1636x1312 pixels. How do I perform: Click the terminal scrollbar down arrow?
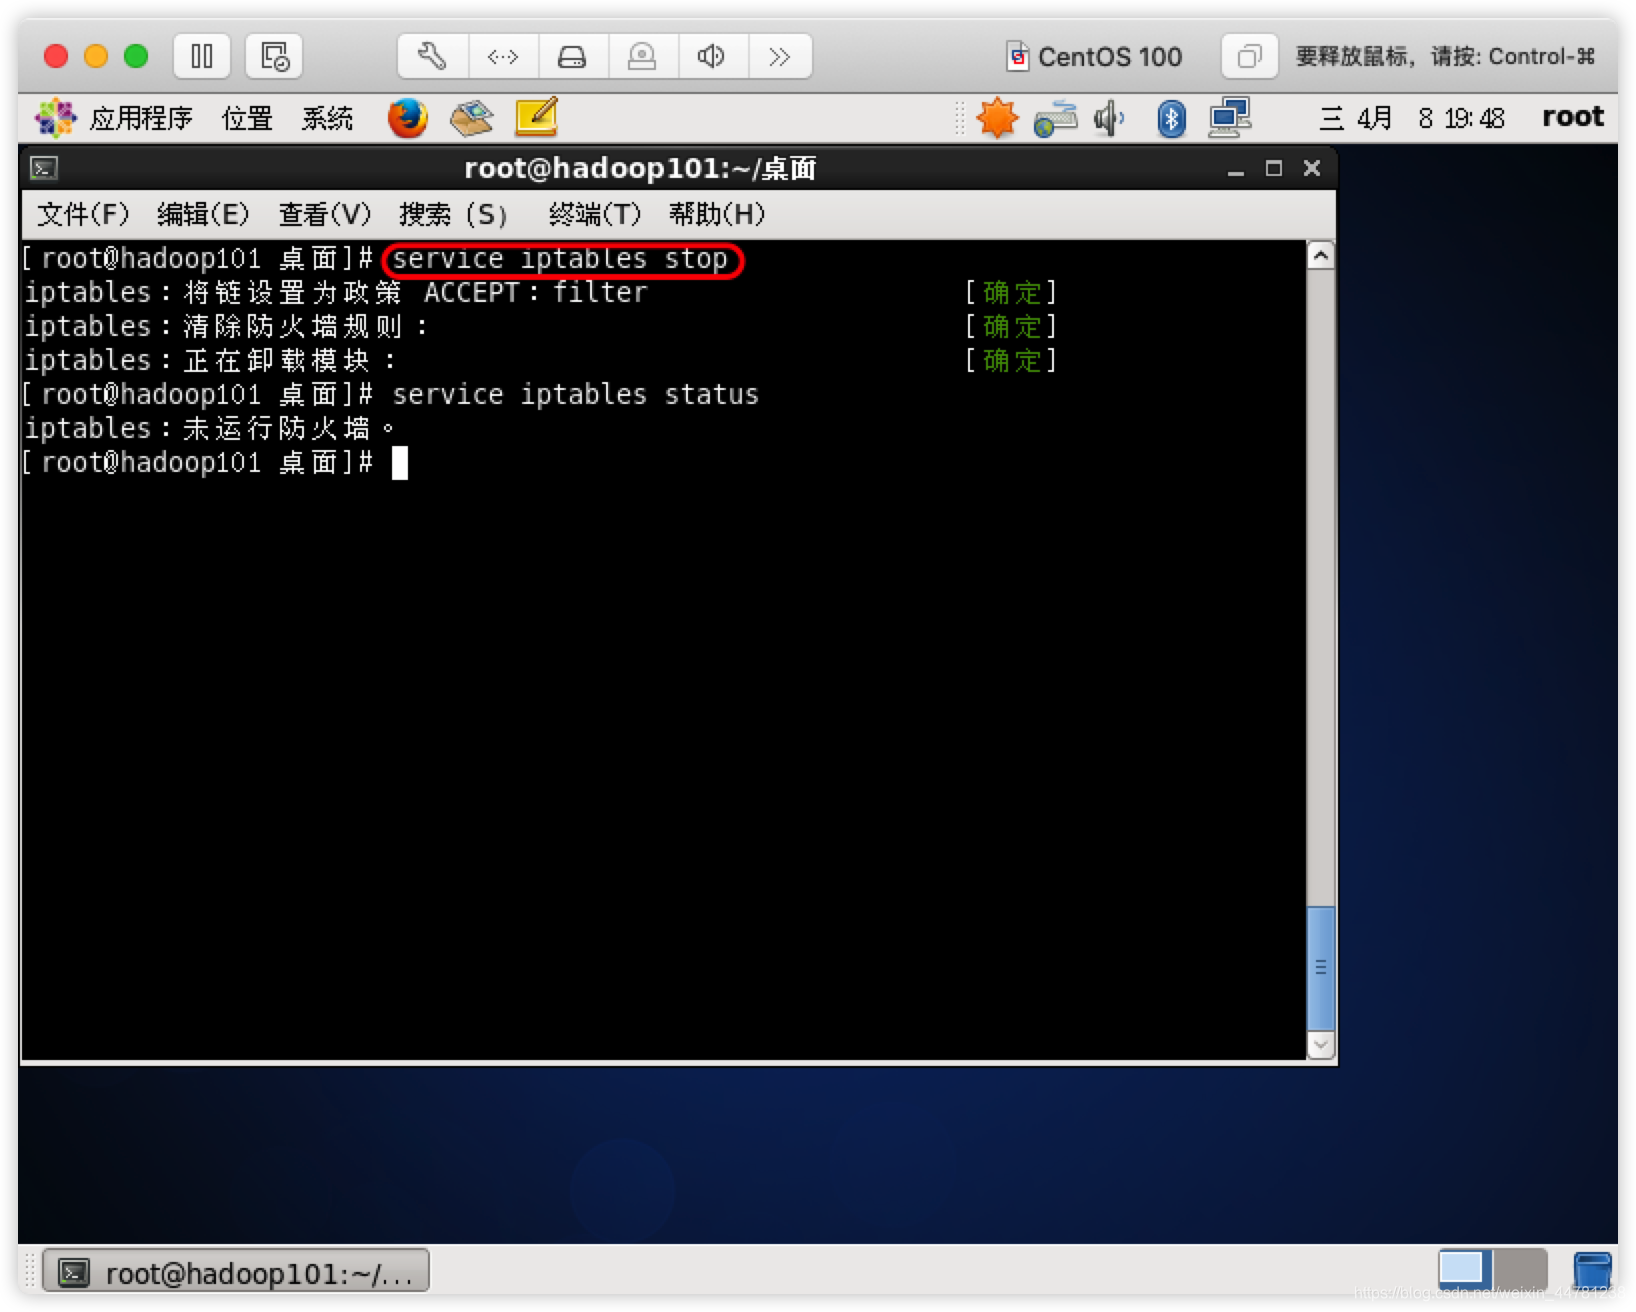tap(1321, 1044)
